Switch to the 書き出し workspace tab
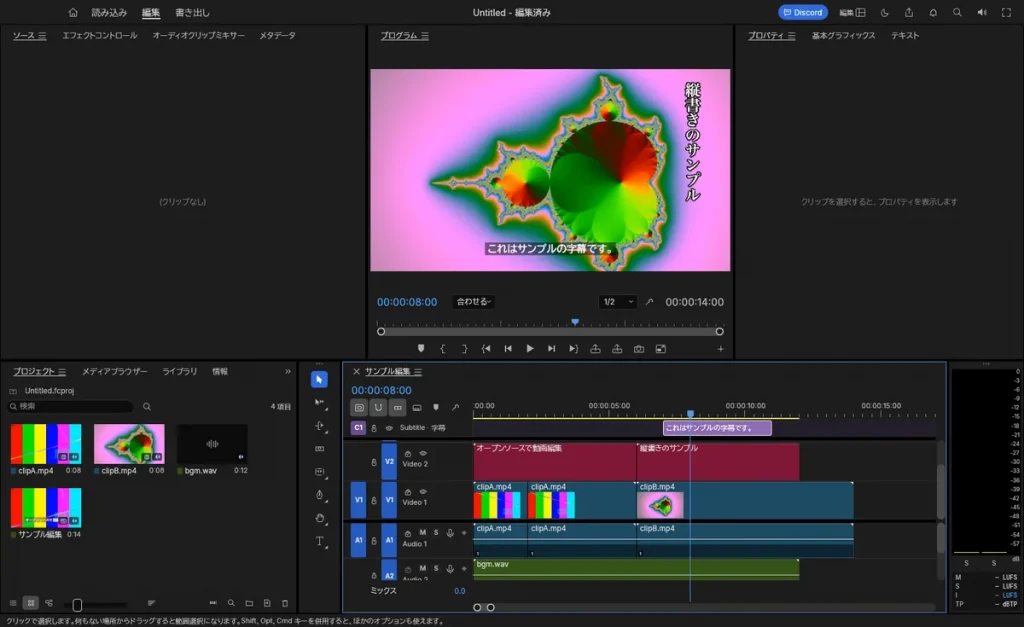1024x627 pixels. pyautogui.click(x=192, y=12)
